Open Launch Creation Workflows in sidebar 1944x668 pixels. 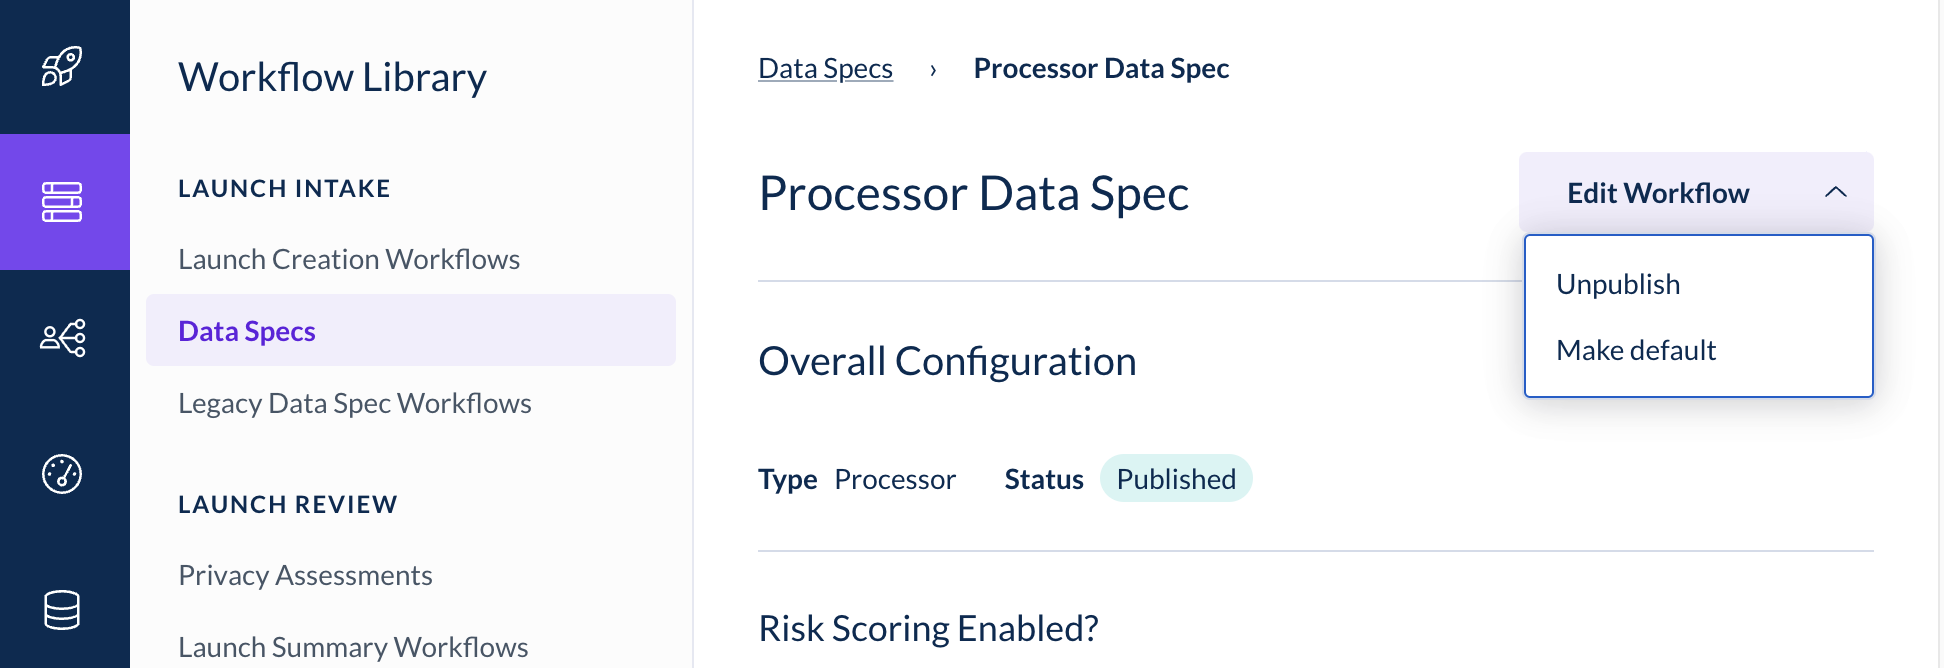click(x=349, y=260)
